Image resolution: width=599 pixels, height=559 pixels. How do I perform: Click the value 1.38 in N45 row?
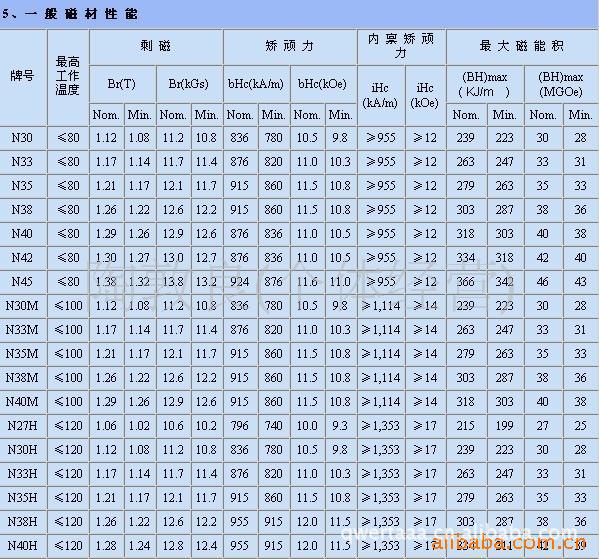[x=106, y=282]
